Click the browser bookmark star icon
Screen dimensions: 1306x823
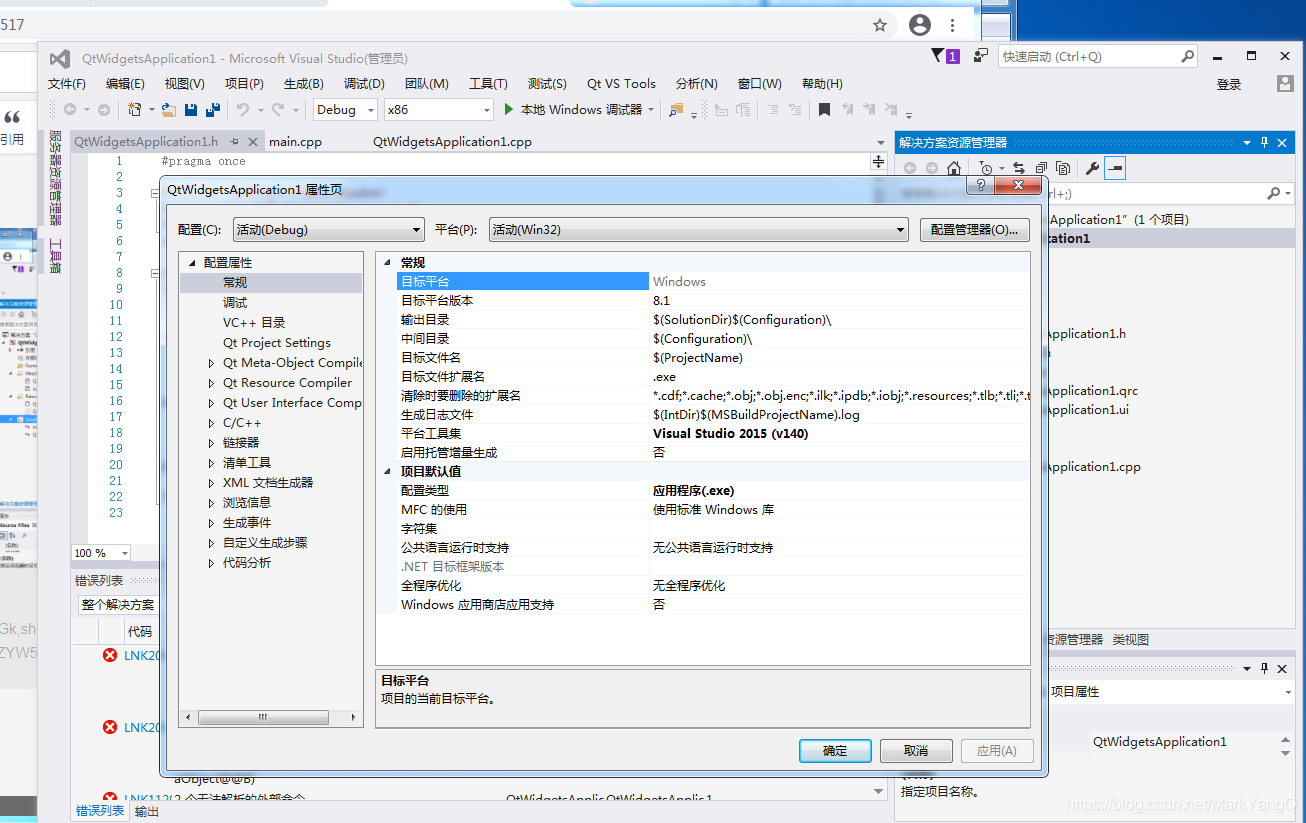(x=880, y=25)
